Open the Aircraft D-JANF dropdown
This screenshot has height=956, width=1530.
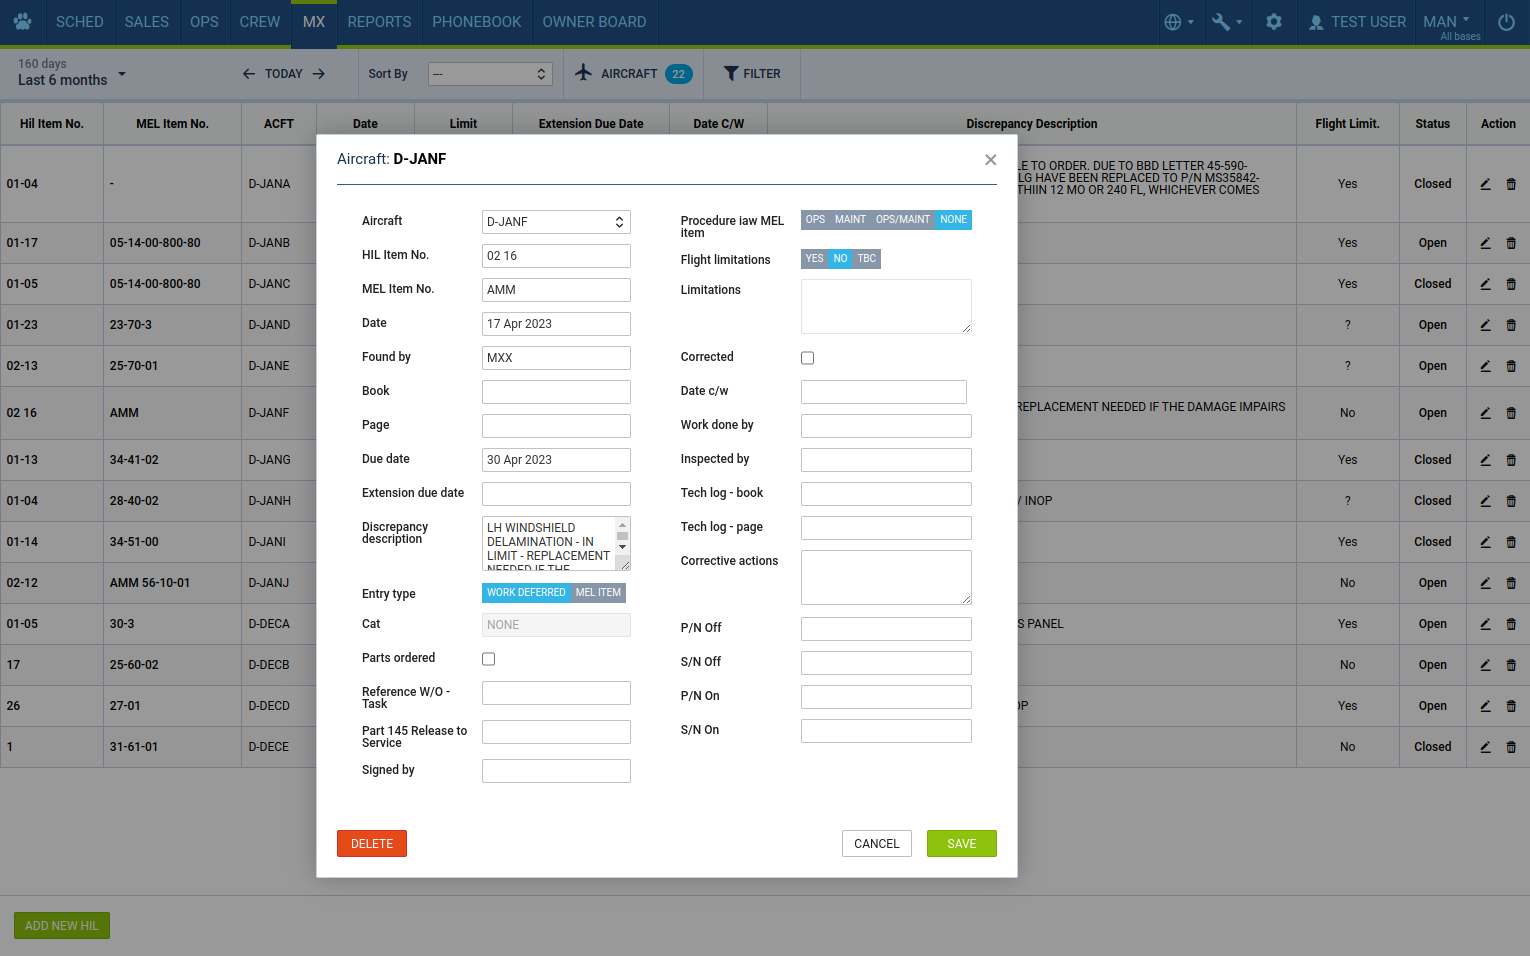(556, 222)
